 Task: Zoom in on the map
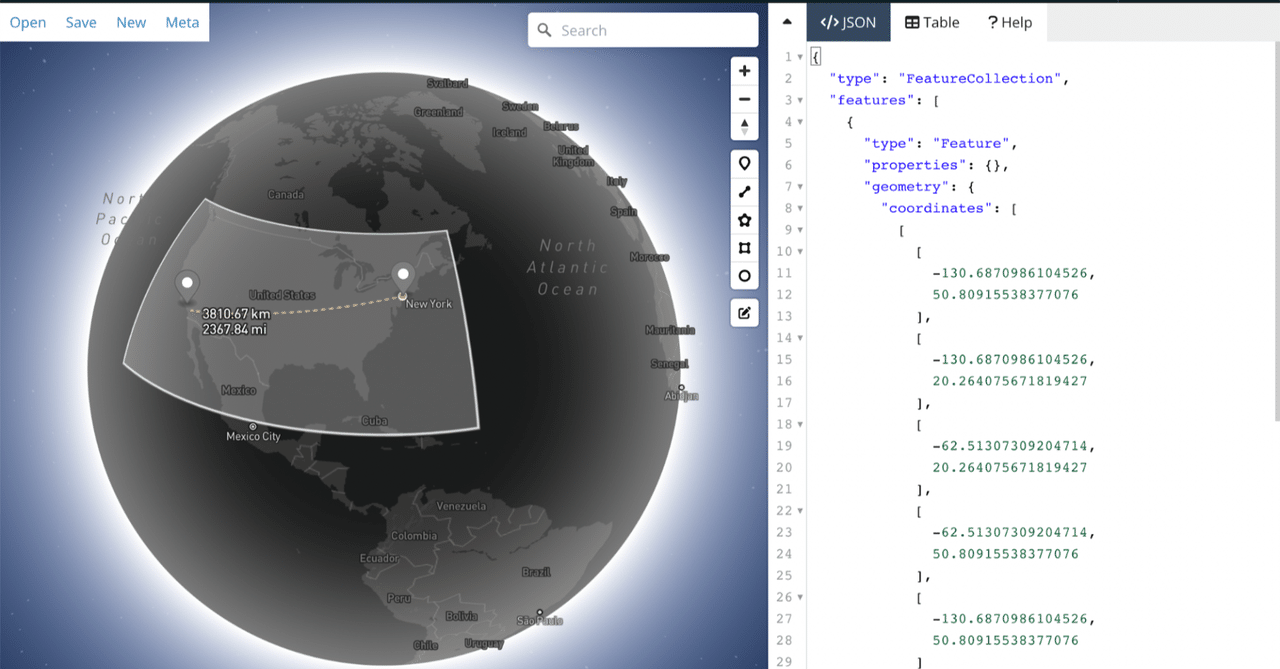point(744,70)
